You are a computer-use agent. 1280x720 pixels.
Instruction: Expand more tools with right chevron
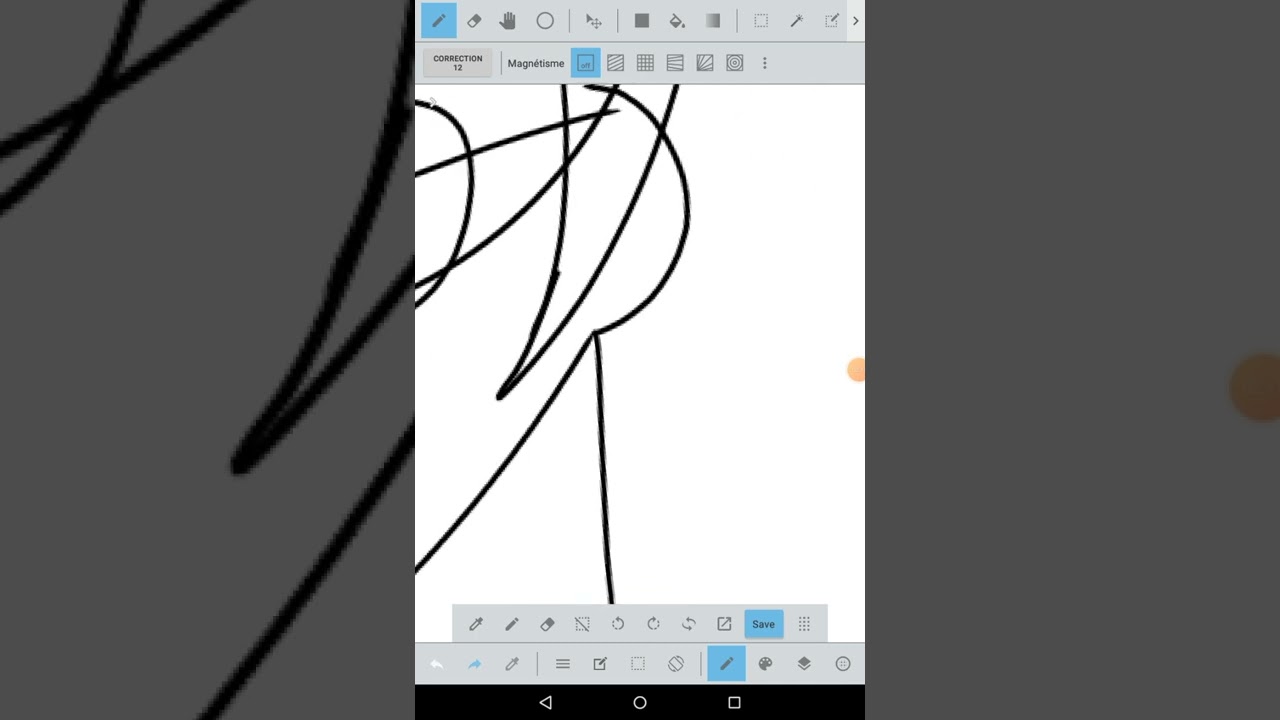855,21
